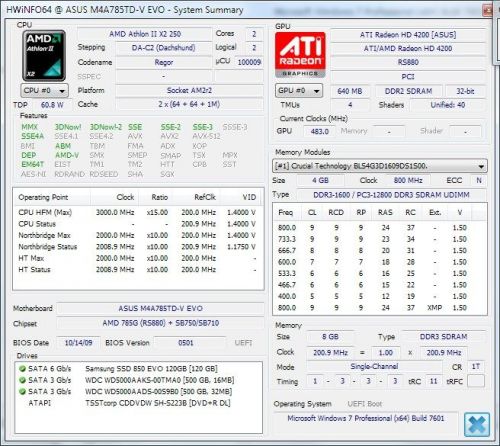Click the Codename Regor field
500x446 pixels.
(x=163, y=62)
